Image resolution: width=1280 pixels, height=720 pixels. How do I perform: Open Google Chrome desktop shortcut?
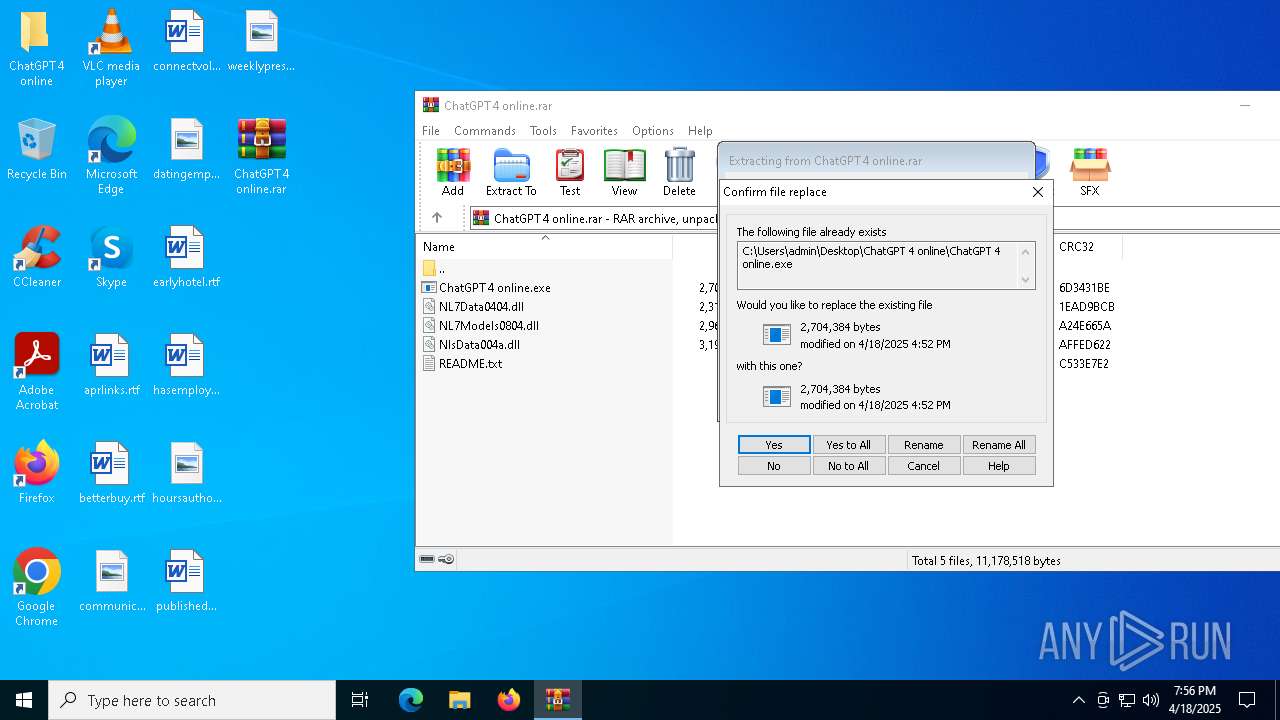pyautogui.click(x=36, y=589)
